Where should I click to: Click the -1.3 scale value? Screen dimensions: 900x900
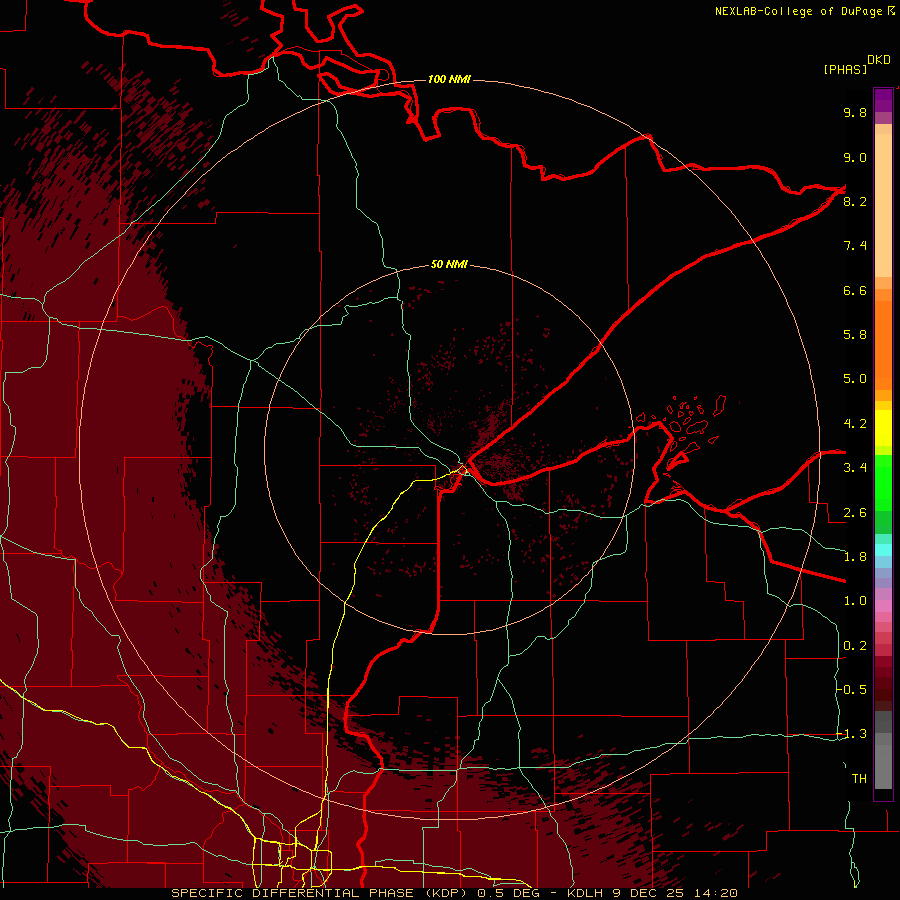pyautogui.click(x=852, y=734)
